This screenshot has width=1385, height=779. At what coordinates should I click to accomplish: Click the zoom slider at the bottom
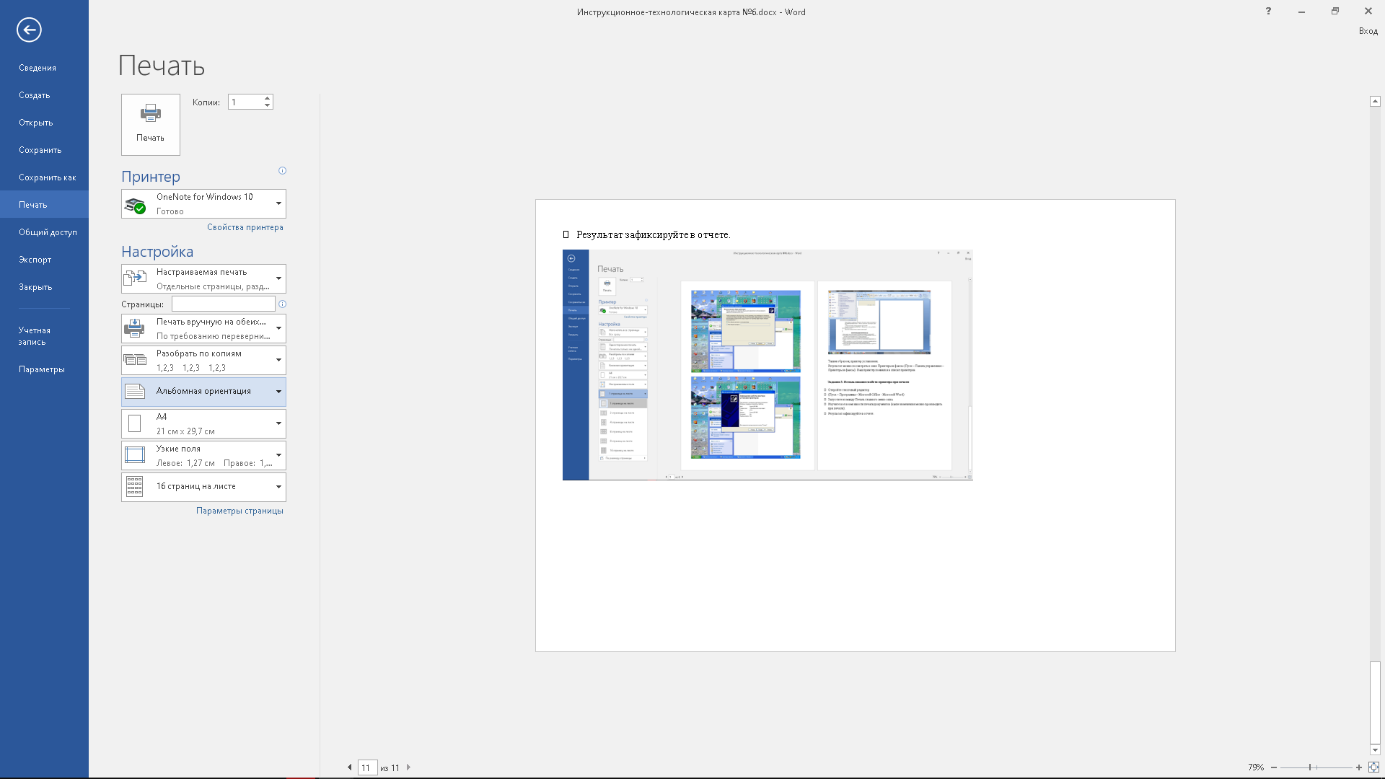1311,767
